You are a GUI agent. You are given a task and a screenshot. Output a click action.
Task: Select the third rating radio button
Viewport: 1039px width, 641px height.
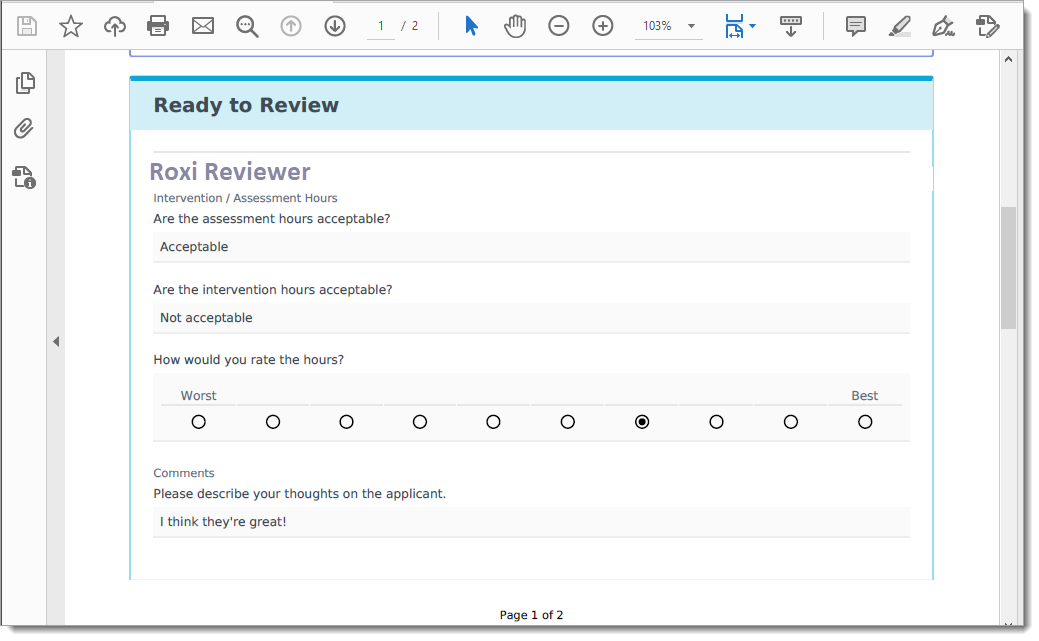tap(346, 422)
